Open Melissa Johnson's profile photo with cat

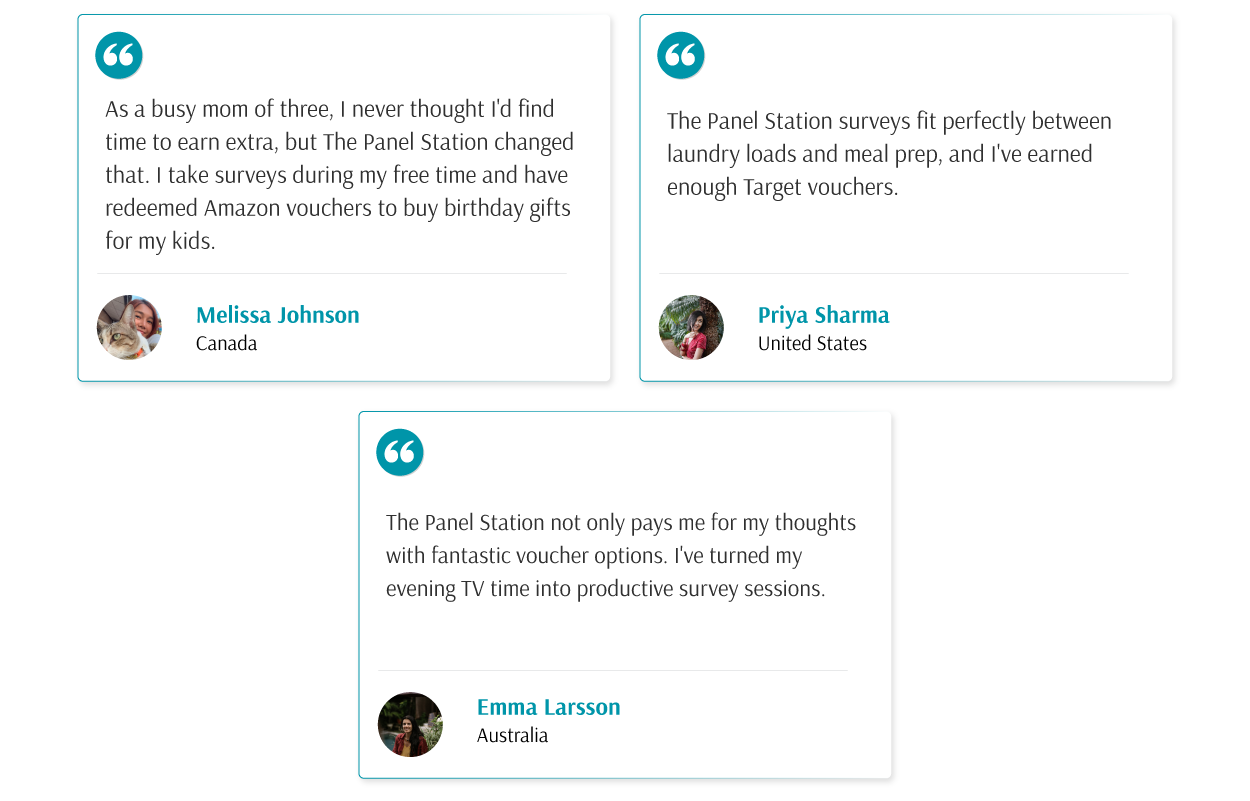click(x=129, y=327)
